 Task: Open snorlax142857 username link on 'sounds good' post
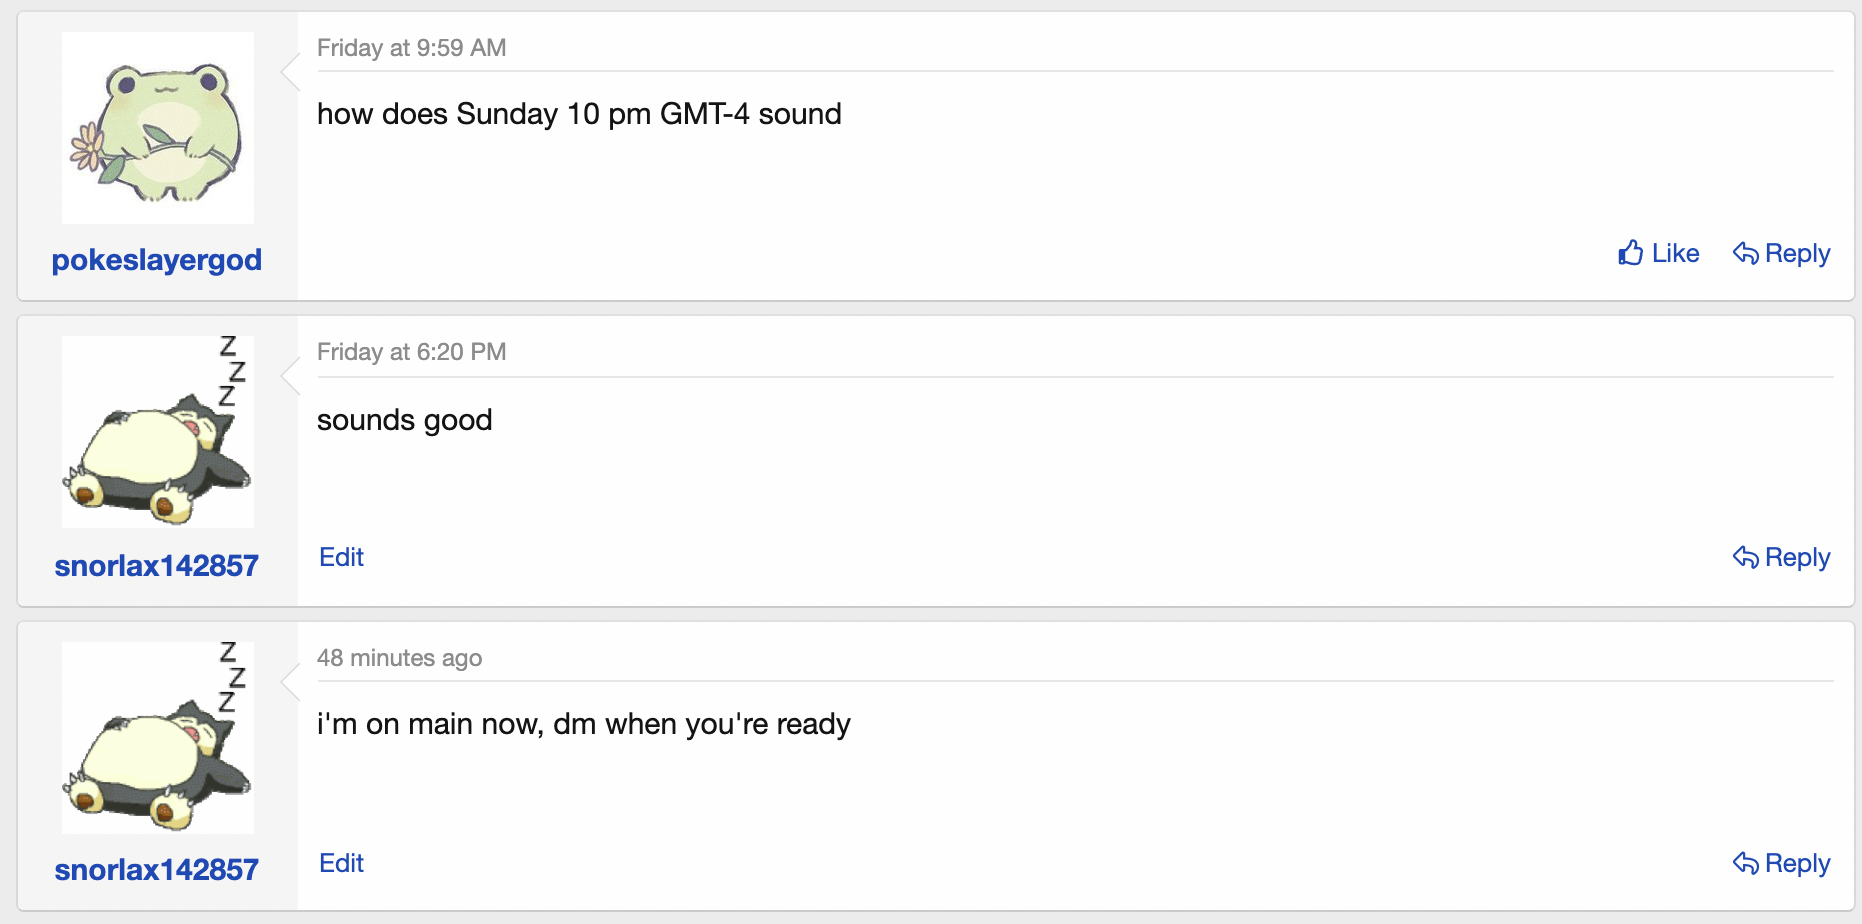[157, 566]
